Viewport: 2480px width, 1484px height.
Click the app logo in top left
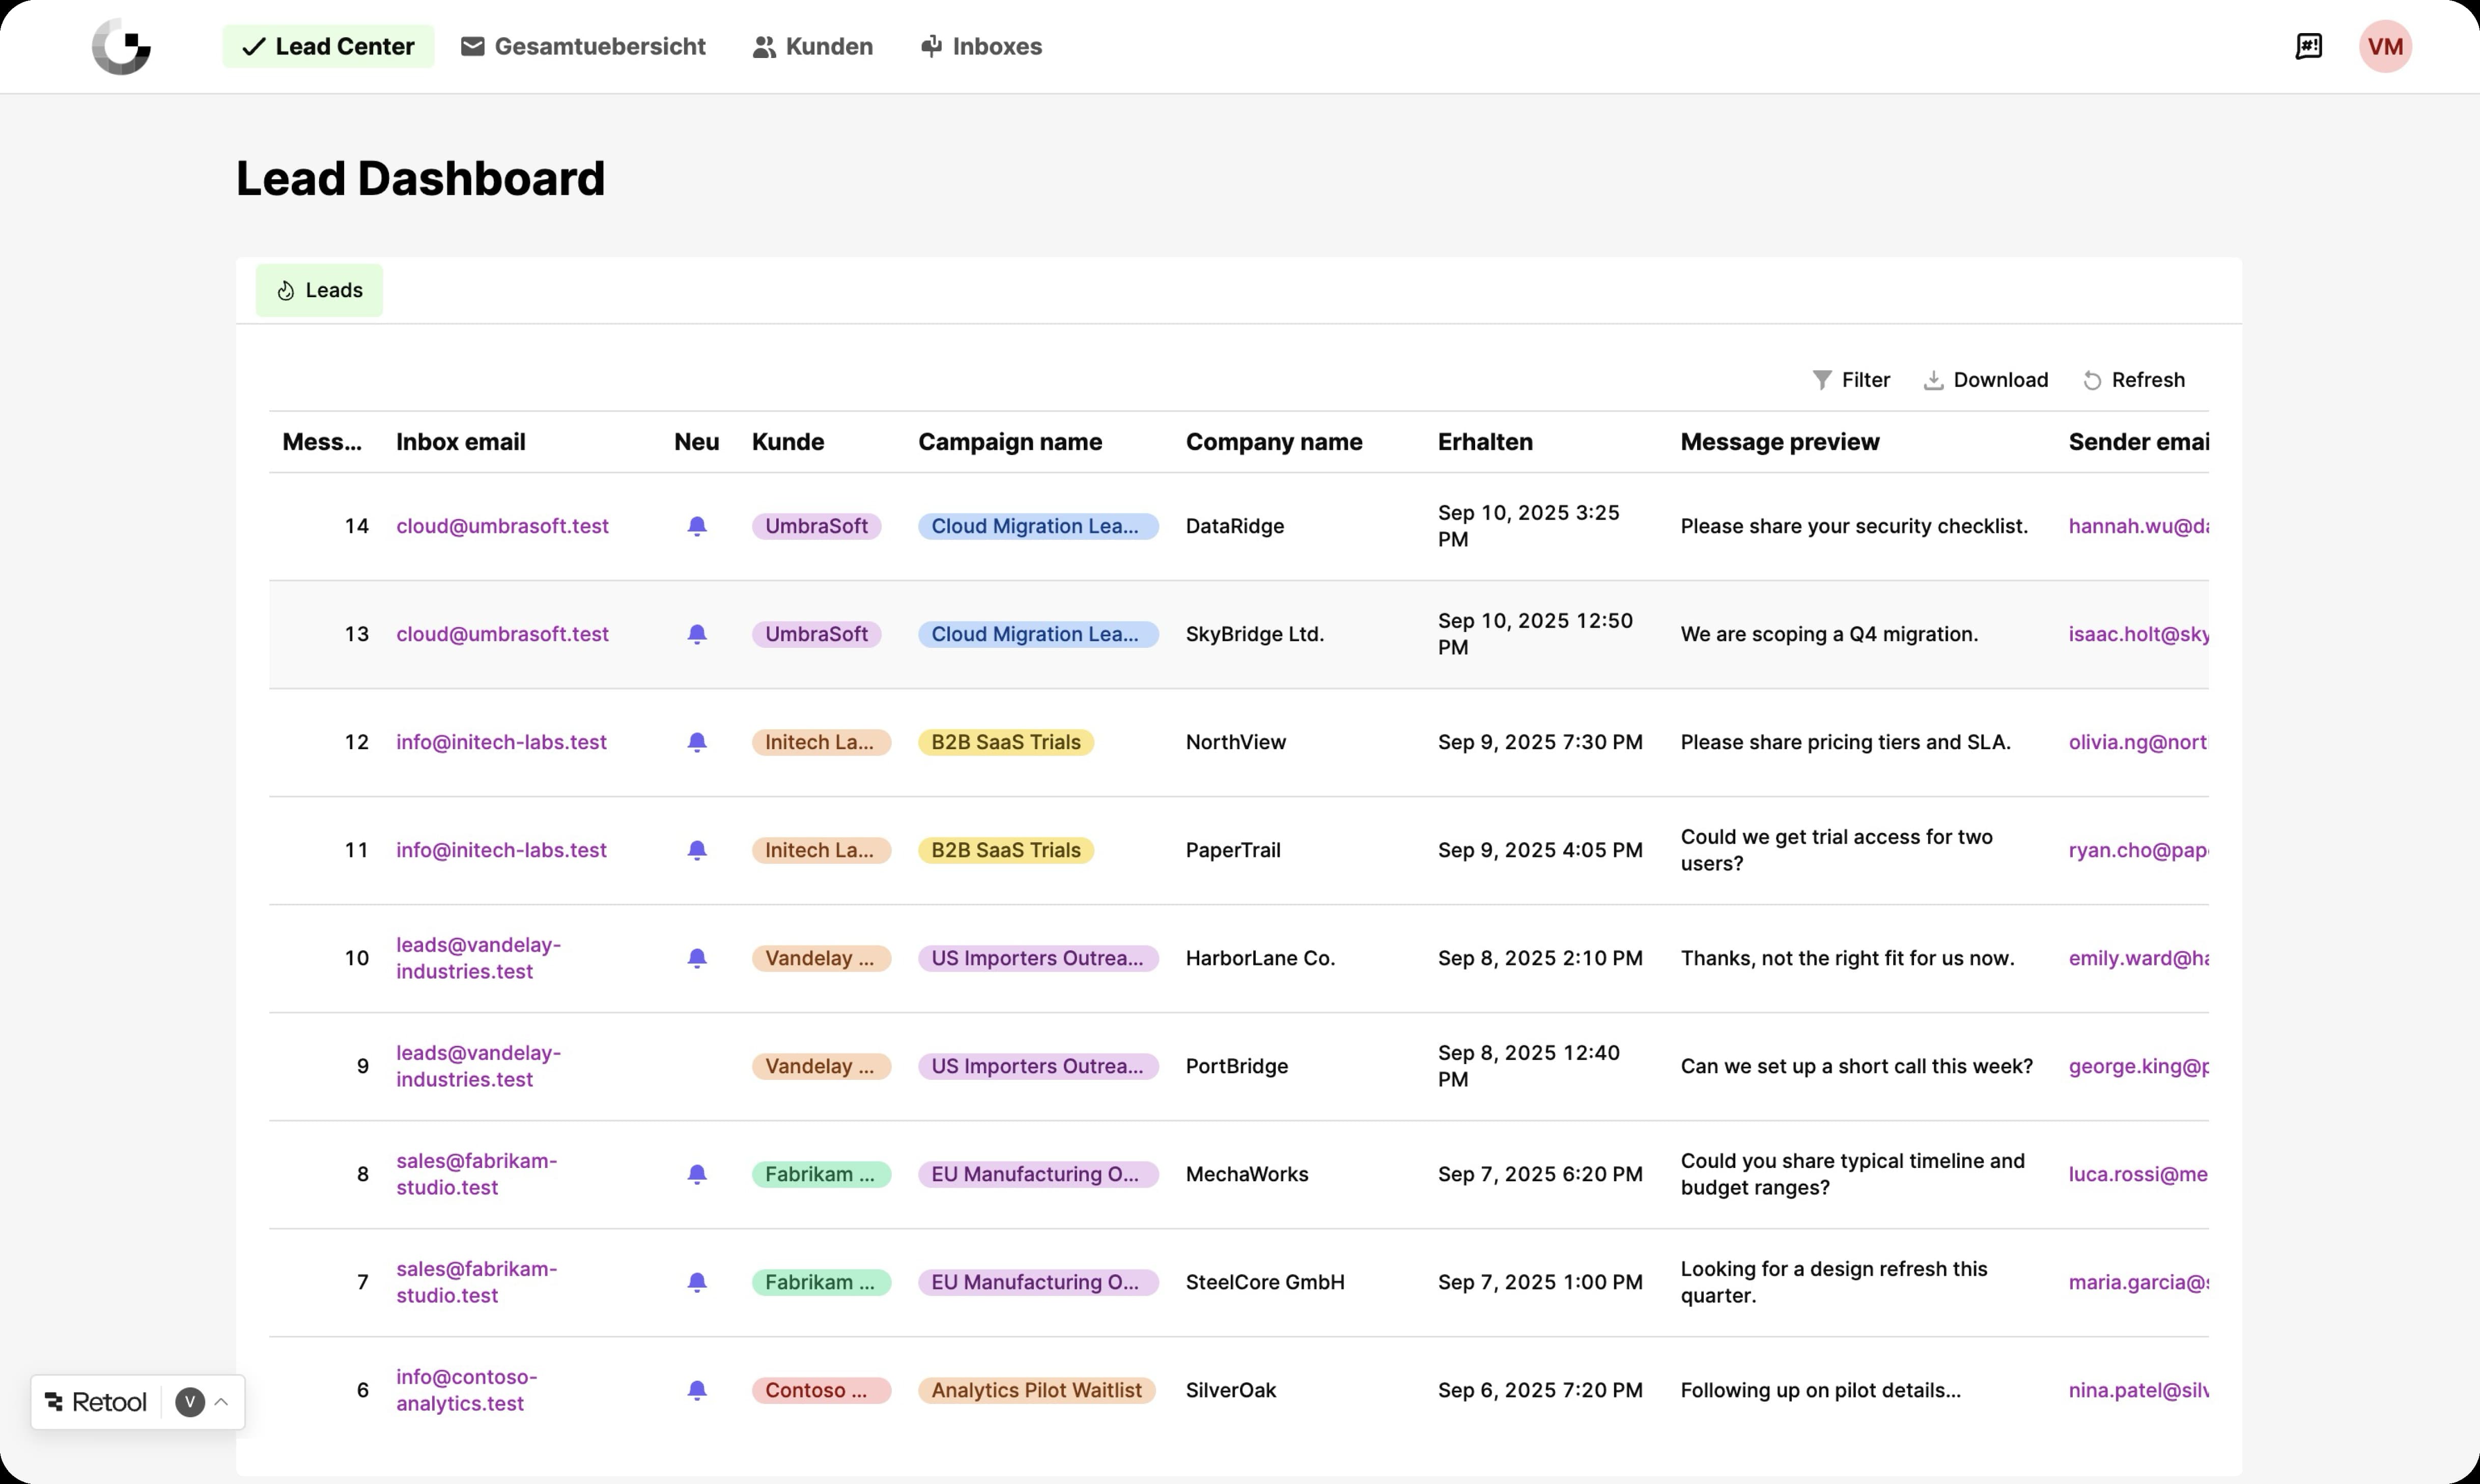(121, 46)
